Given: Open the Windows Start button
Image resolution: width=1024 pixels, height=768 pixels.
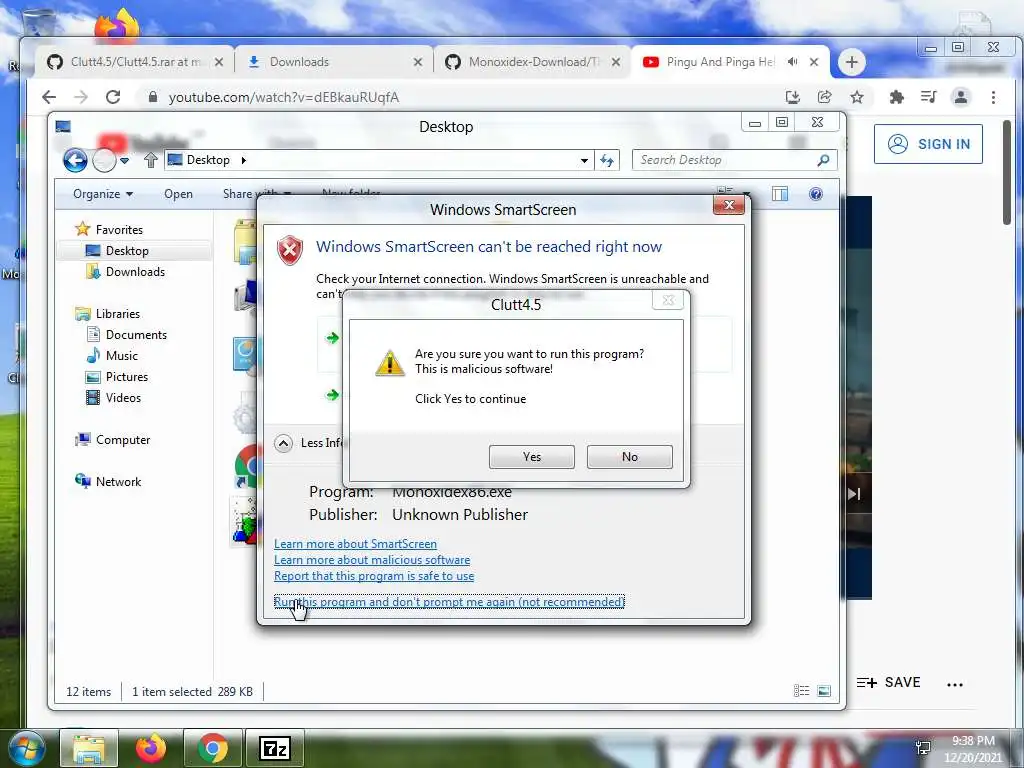Looking at the screenshot, I should tap(25, 748).
